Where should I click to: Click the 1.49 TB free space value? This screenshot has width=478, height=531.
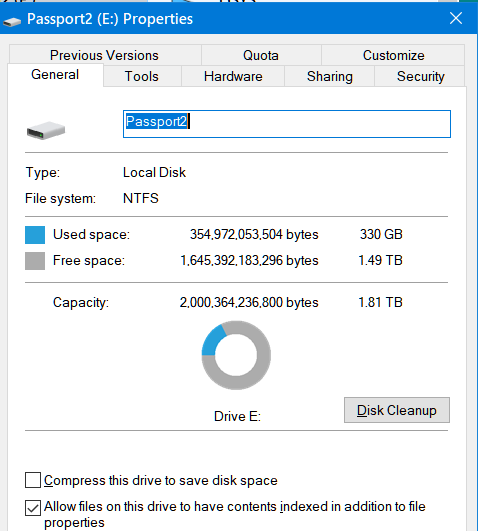click(380, 260)
